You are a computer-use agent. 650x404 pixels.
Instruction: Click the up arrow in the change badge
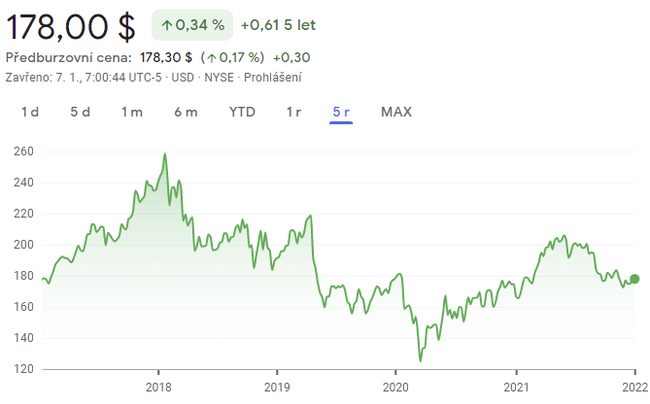166,24
